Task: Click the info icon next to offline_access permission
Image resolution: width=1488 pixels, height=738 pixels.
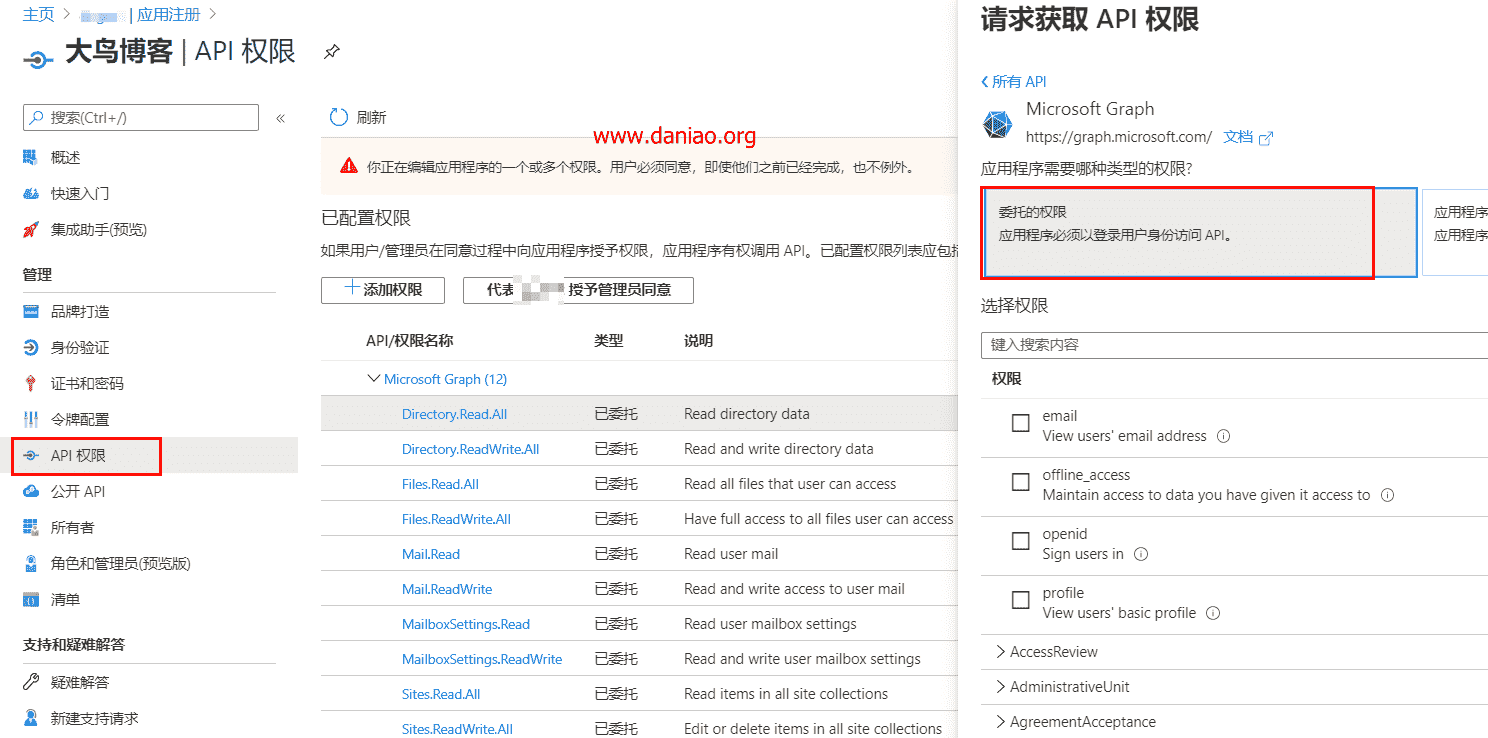Action: (1387, 495)
